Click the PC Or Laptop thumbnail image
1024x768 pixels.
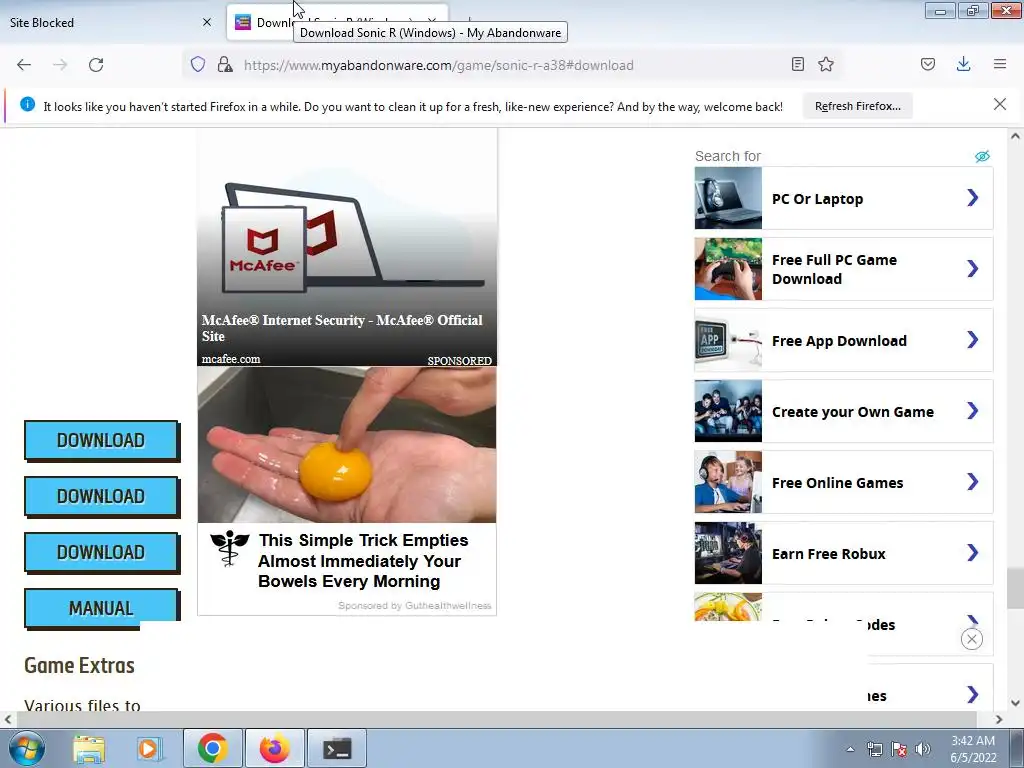coord(728,198)
